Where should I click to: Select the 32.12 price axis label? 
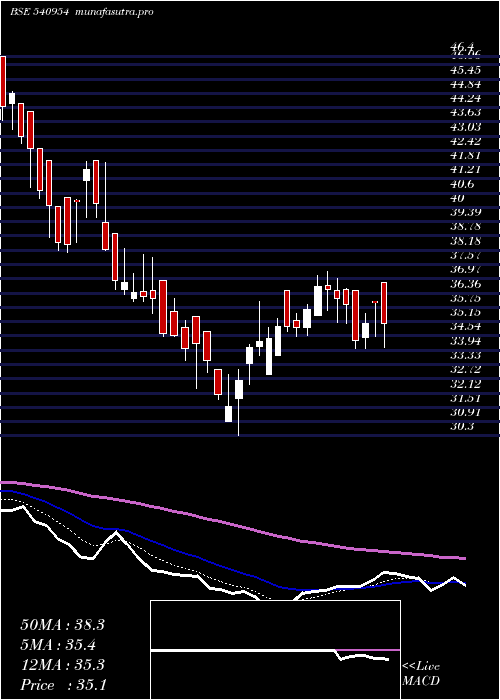click(466, 384)
